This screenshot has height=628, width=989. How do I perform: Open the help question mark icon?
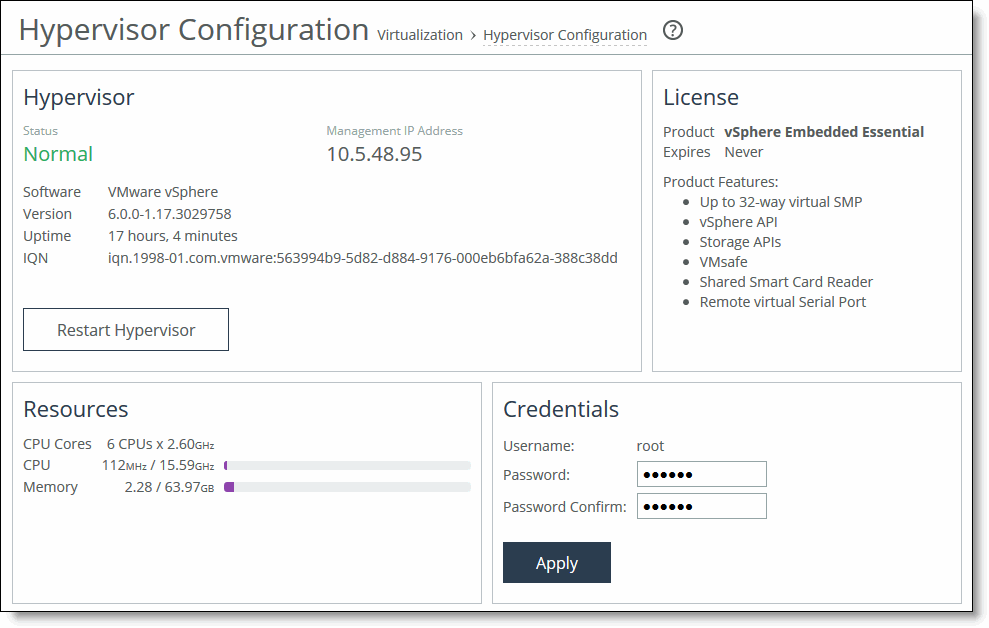pyautogui.click(x=673, y=30)
